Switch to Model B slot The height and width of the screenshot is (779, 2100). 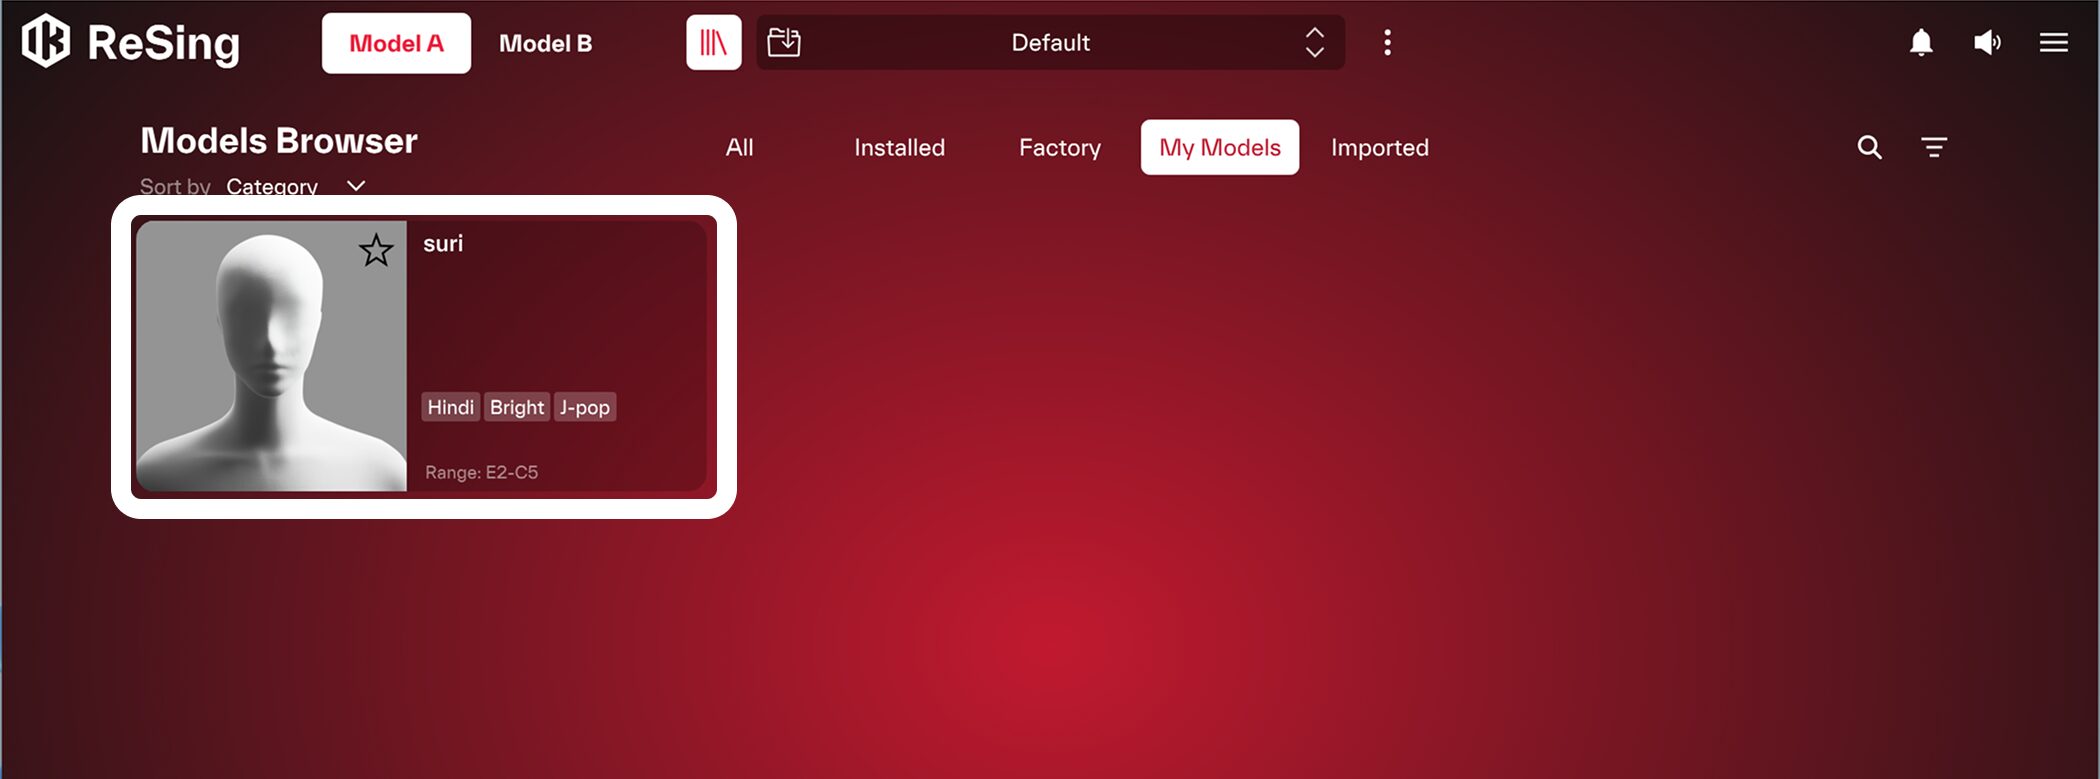point(545,43)
